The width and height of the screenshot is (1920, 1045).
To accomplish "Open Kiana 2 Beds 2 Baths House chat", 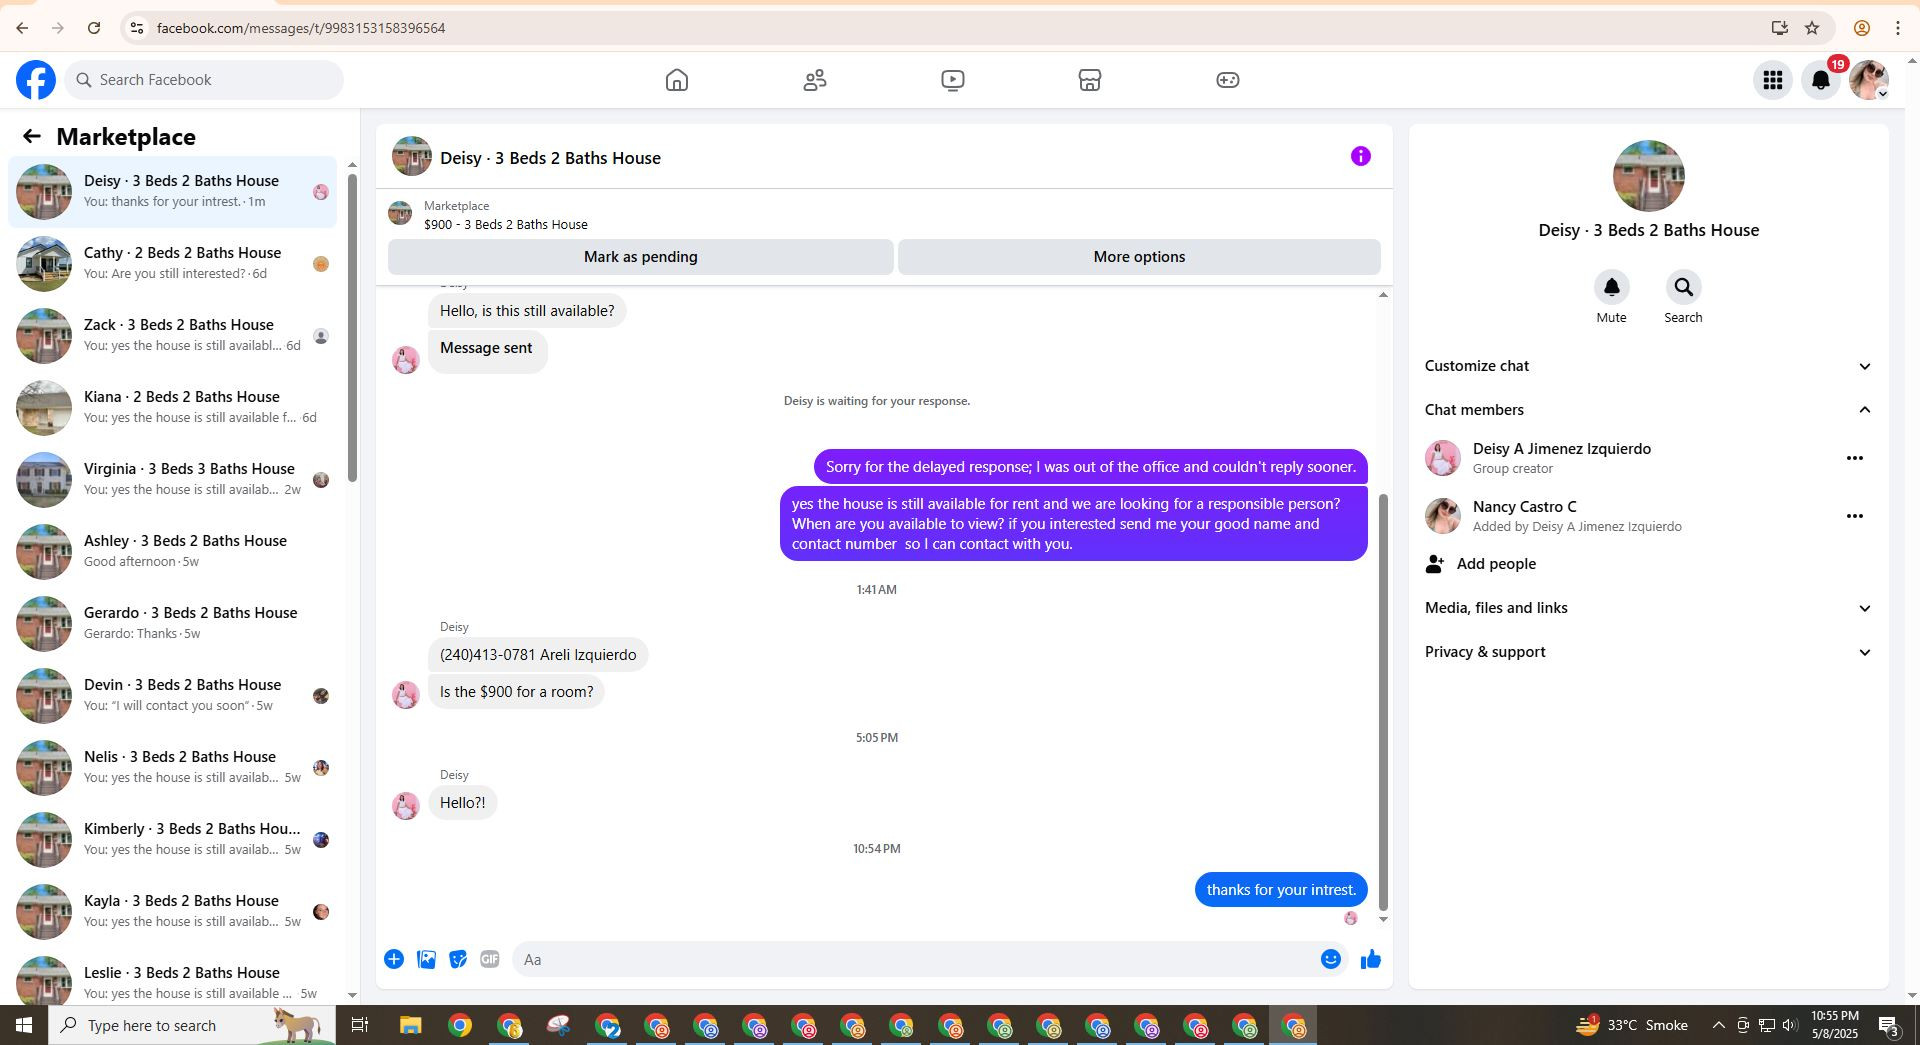I will pos(172,408).
